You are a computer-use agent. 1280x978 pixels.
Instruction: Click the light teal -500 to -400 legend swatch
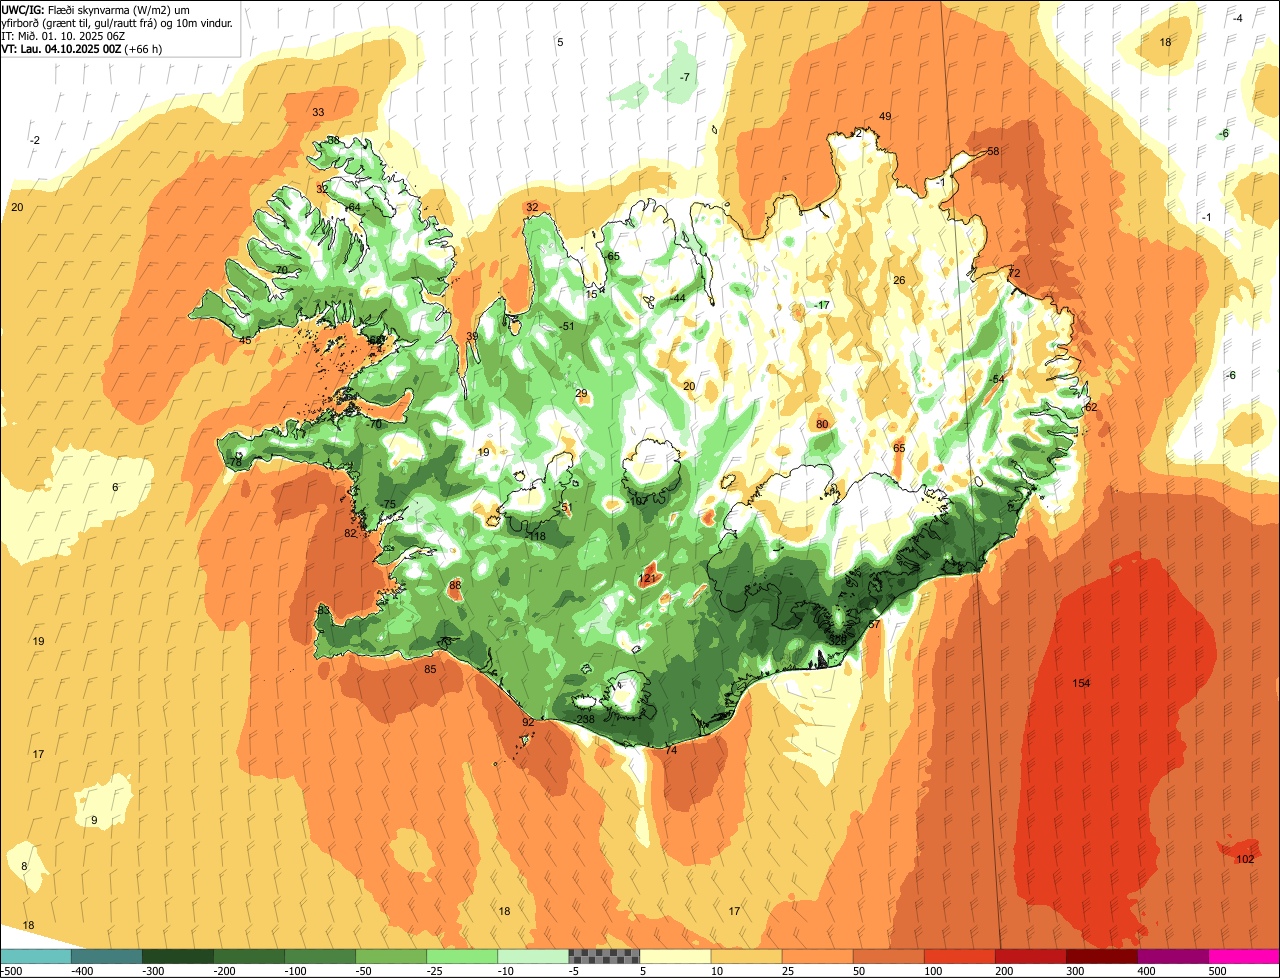pos(36,956)
